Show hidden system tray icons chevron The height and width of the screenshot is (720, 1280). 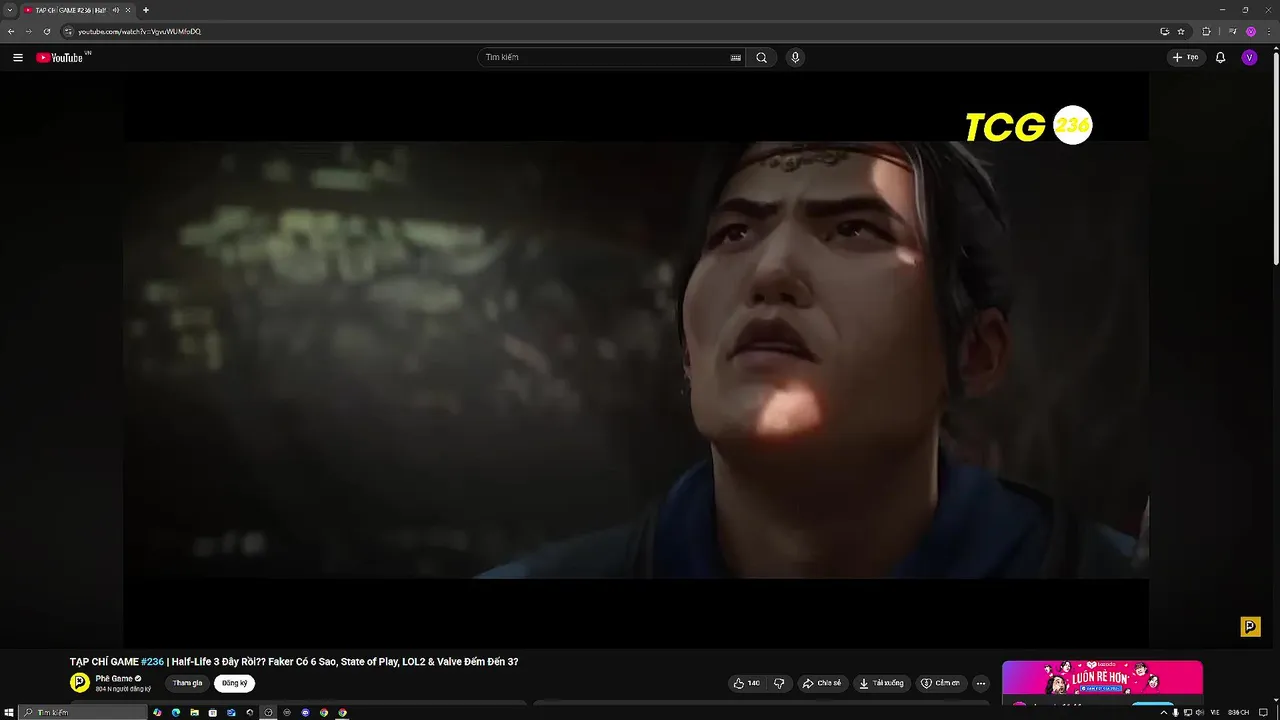1163,713
